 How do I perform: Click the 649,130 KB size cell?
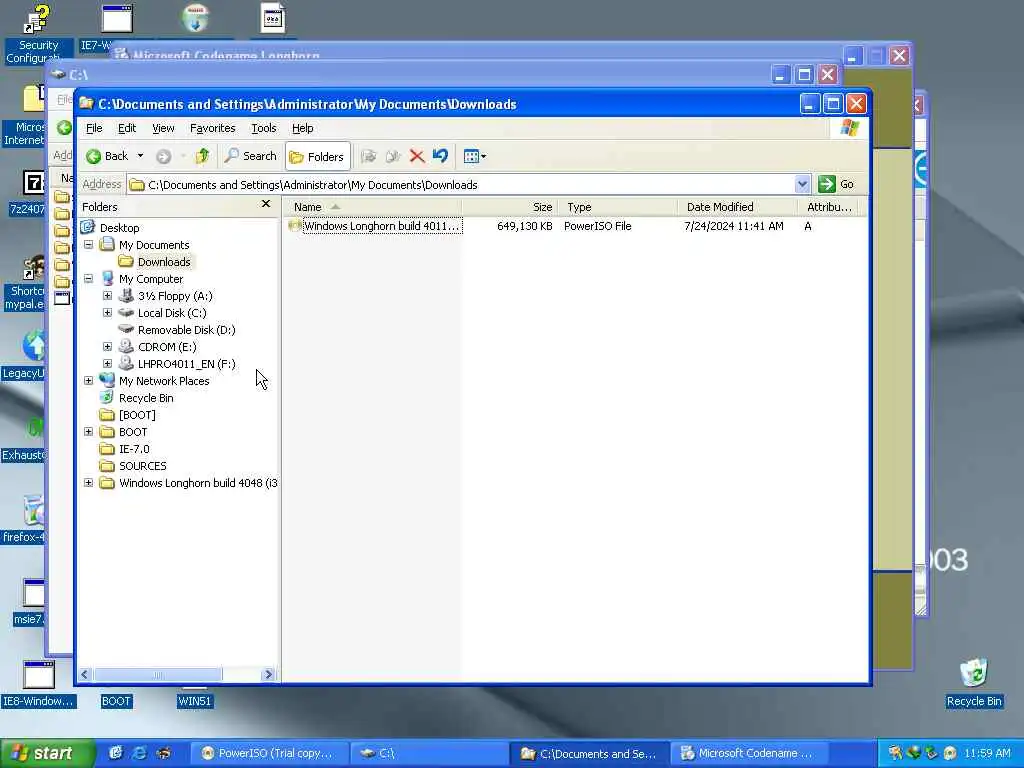pos(524,226)
